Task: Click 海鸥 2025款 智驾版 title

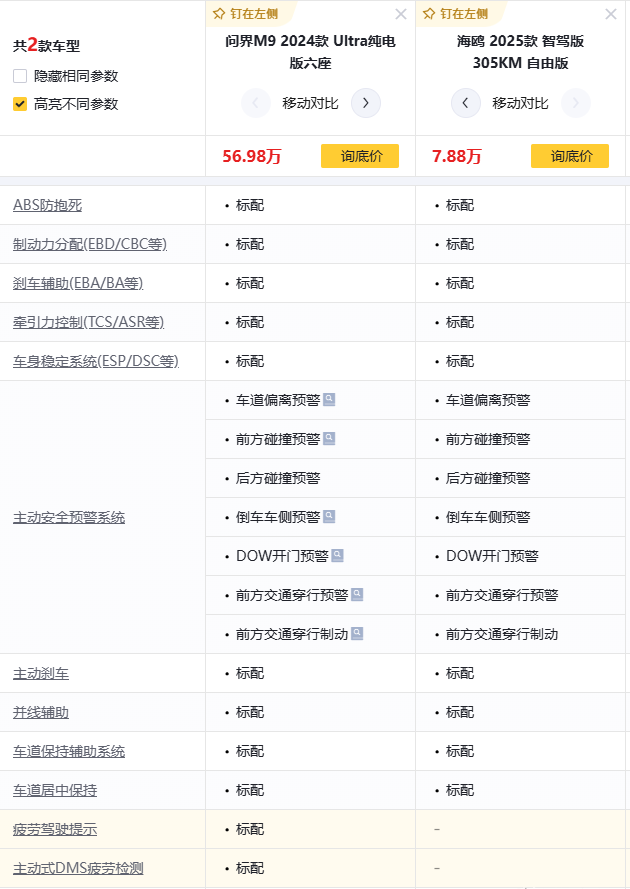Action: click(521, 52)
